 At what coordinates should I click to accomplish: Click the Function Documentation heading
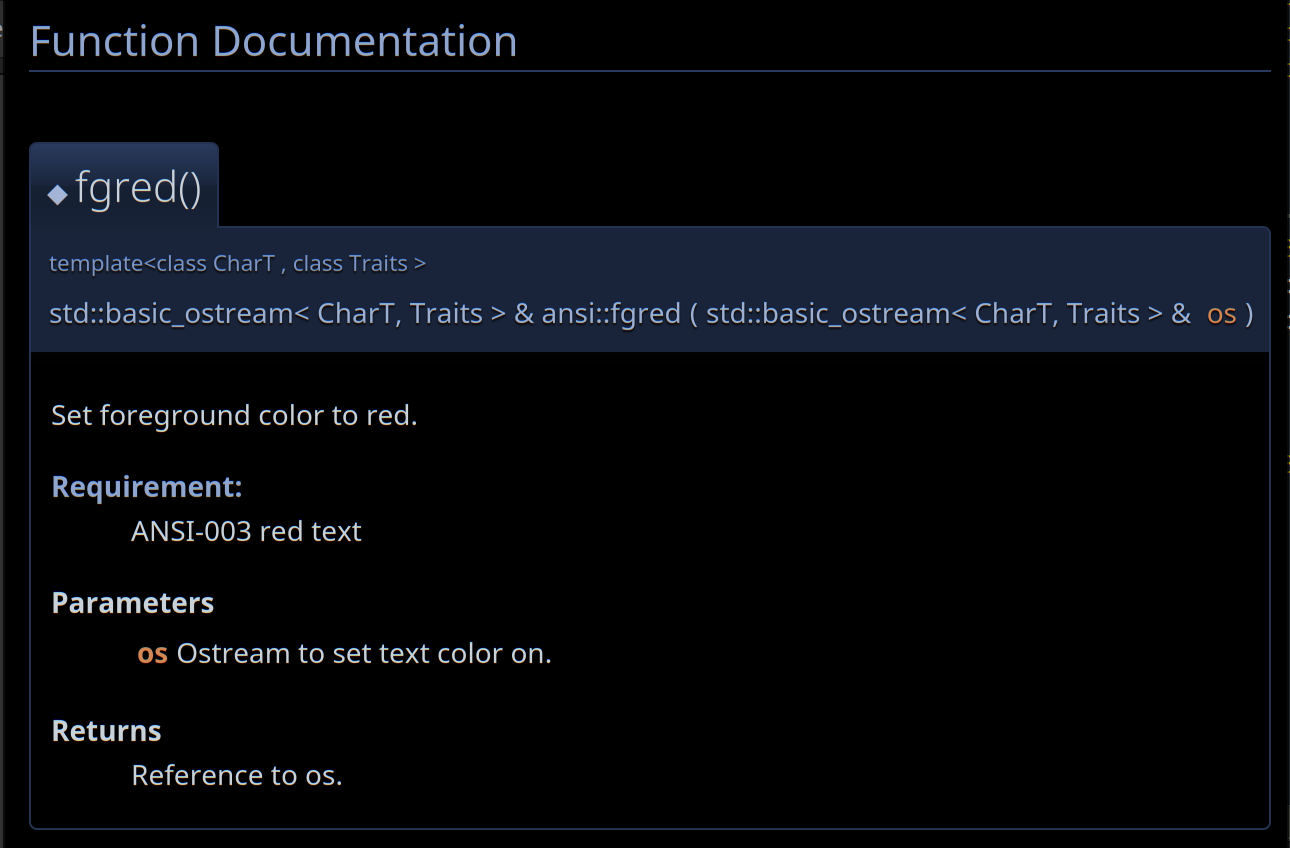coord(274,41)
